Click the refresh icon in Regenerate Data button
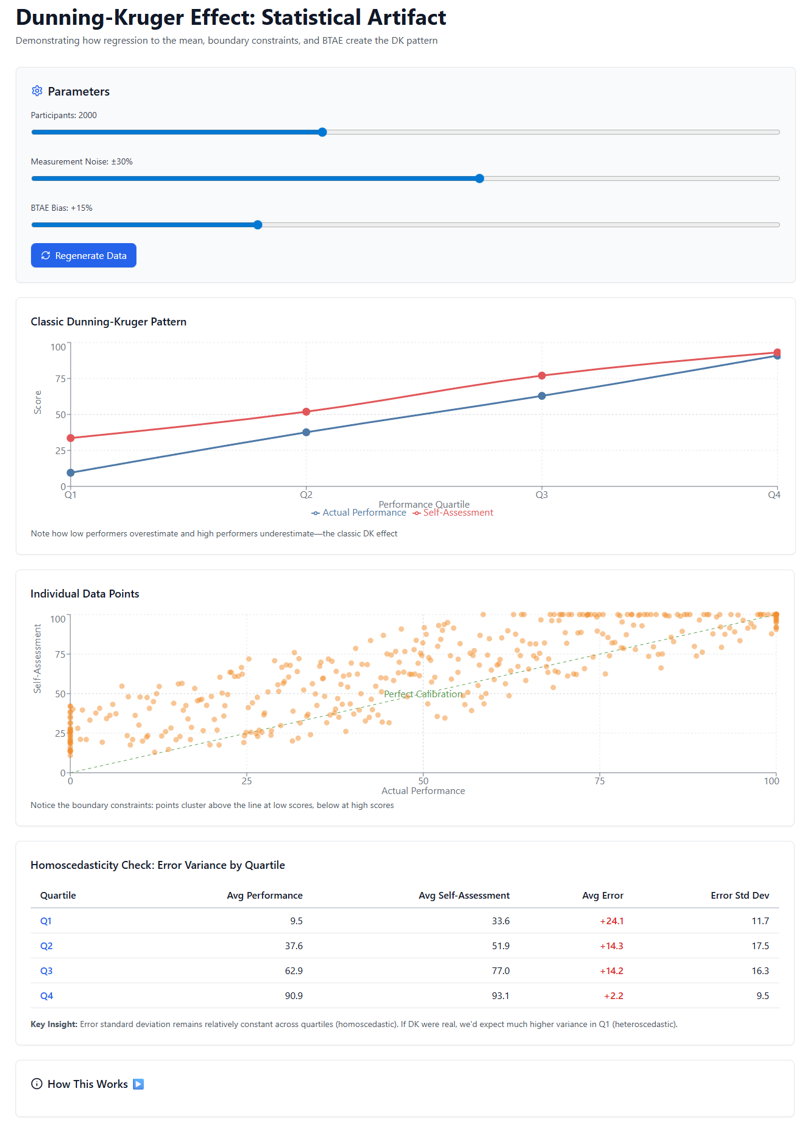802x1123 pixels. pyautogui.click(x=46, y=256)
